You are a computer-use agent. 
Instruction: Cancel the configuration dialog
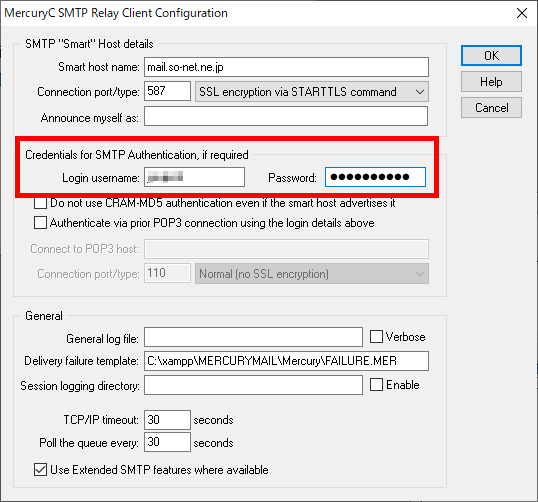tap(491, 108)
